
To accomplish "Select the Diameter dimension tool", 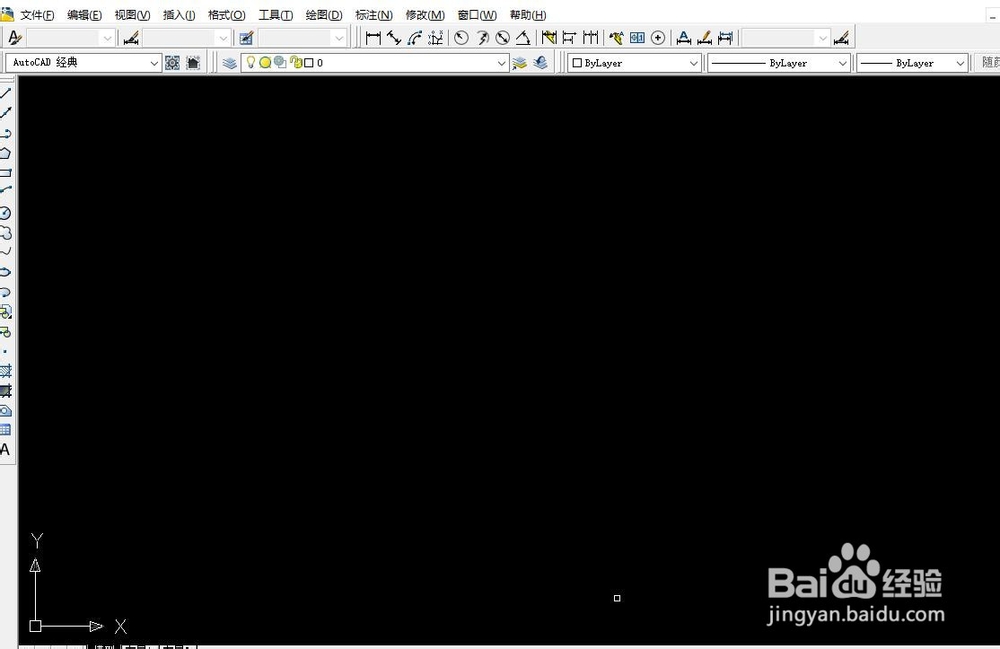I will (x=503, y=38).
